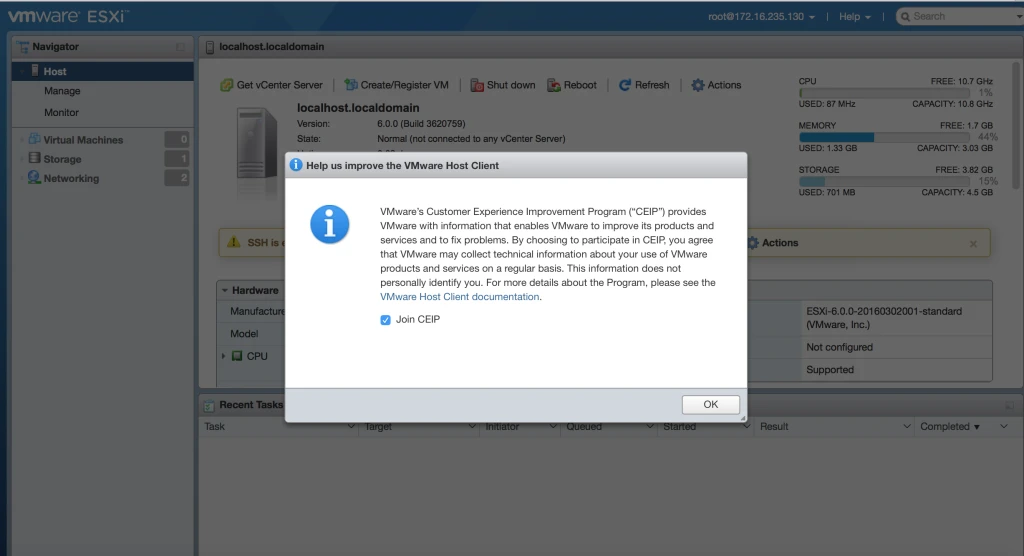Image resolution: width=1024 pixels, height=556 pixels.
Task: Collapse the Navigator panel using its minimize icon
Action: [x=180, y=47]
